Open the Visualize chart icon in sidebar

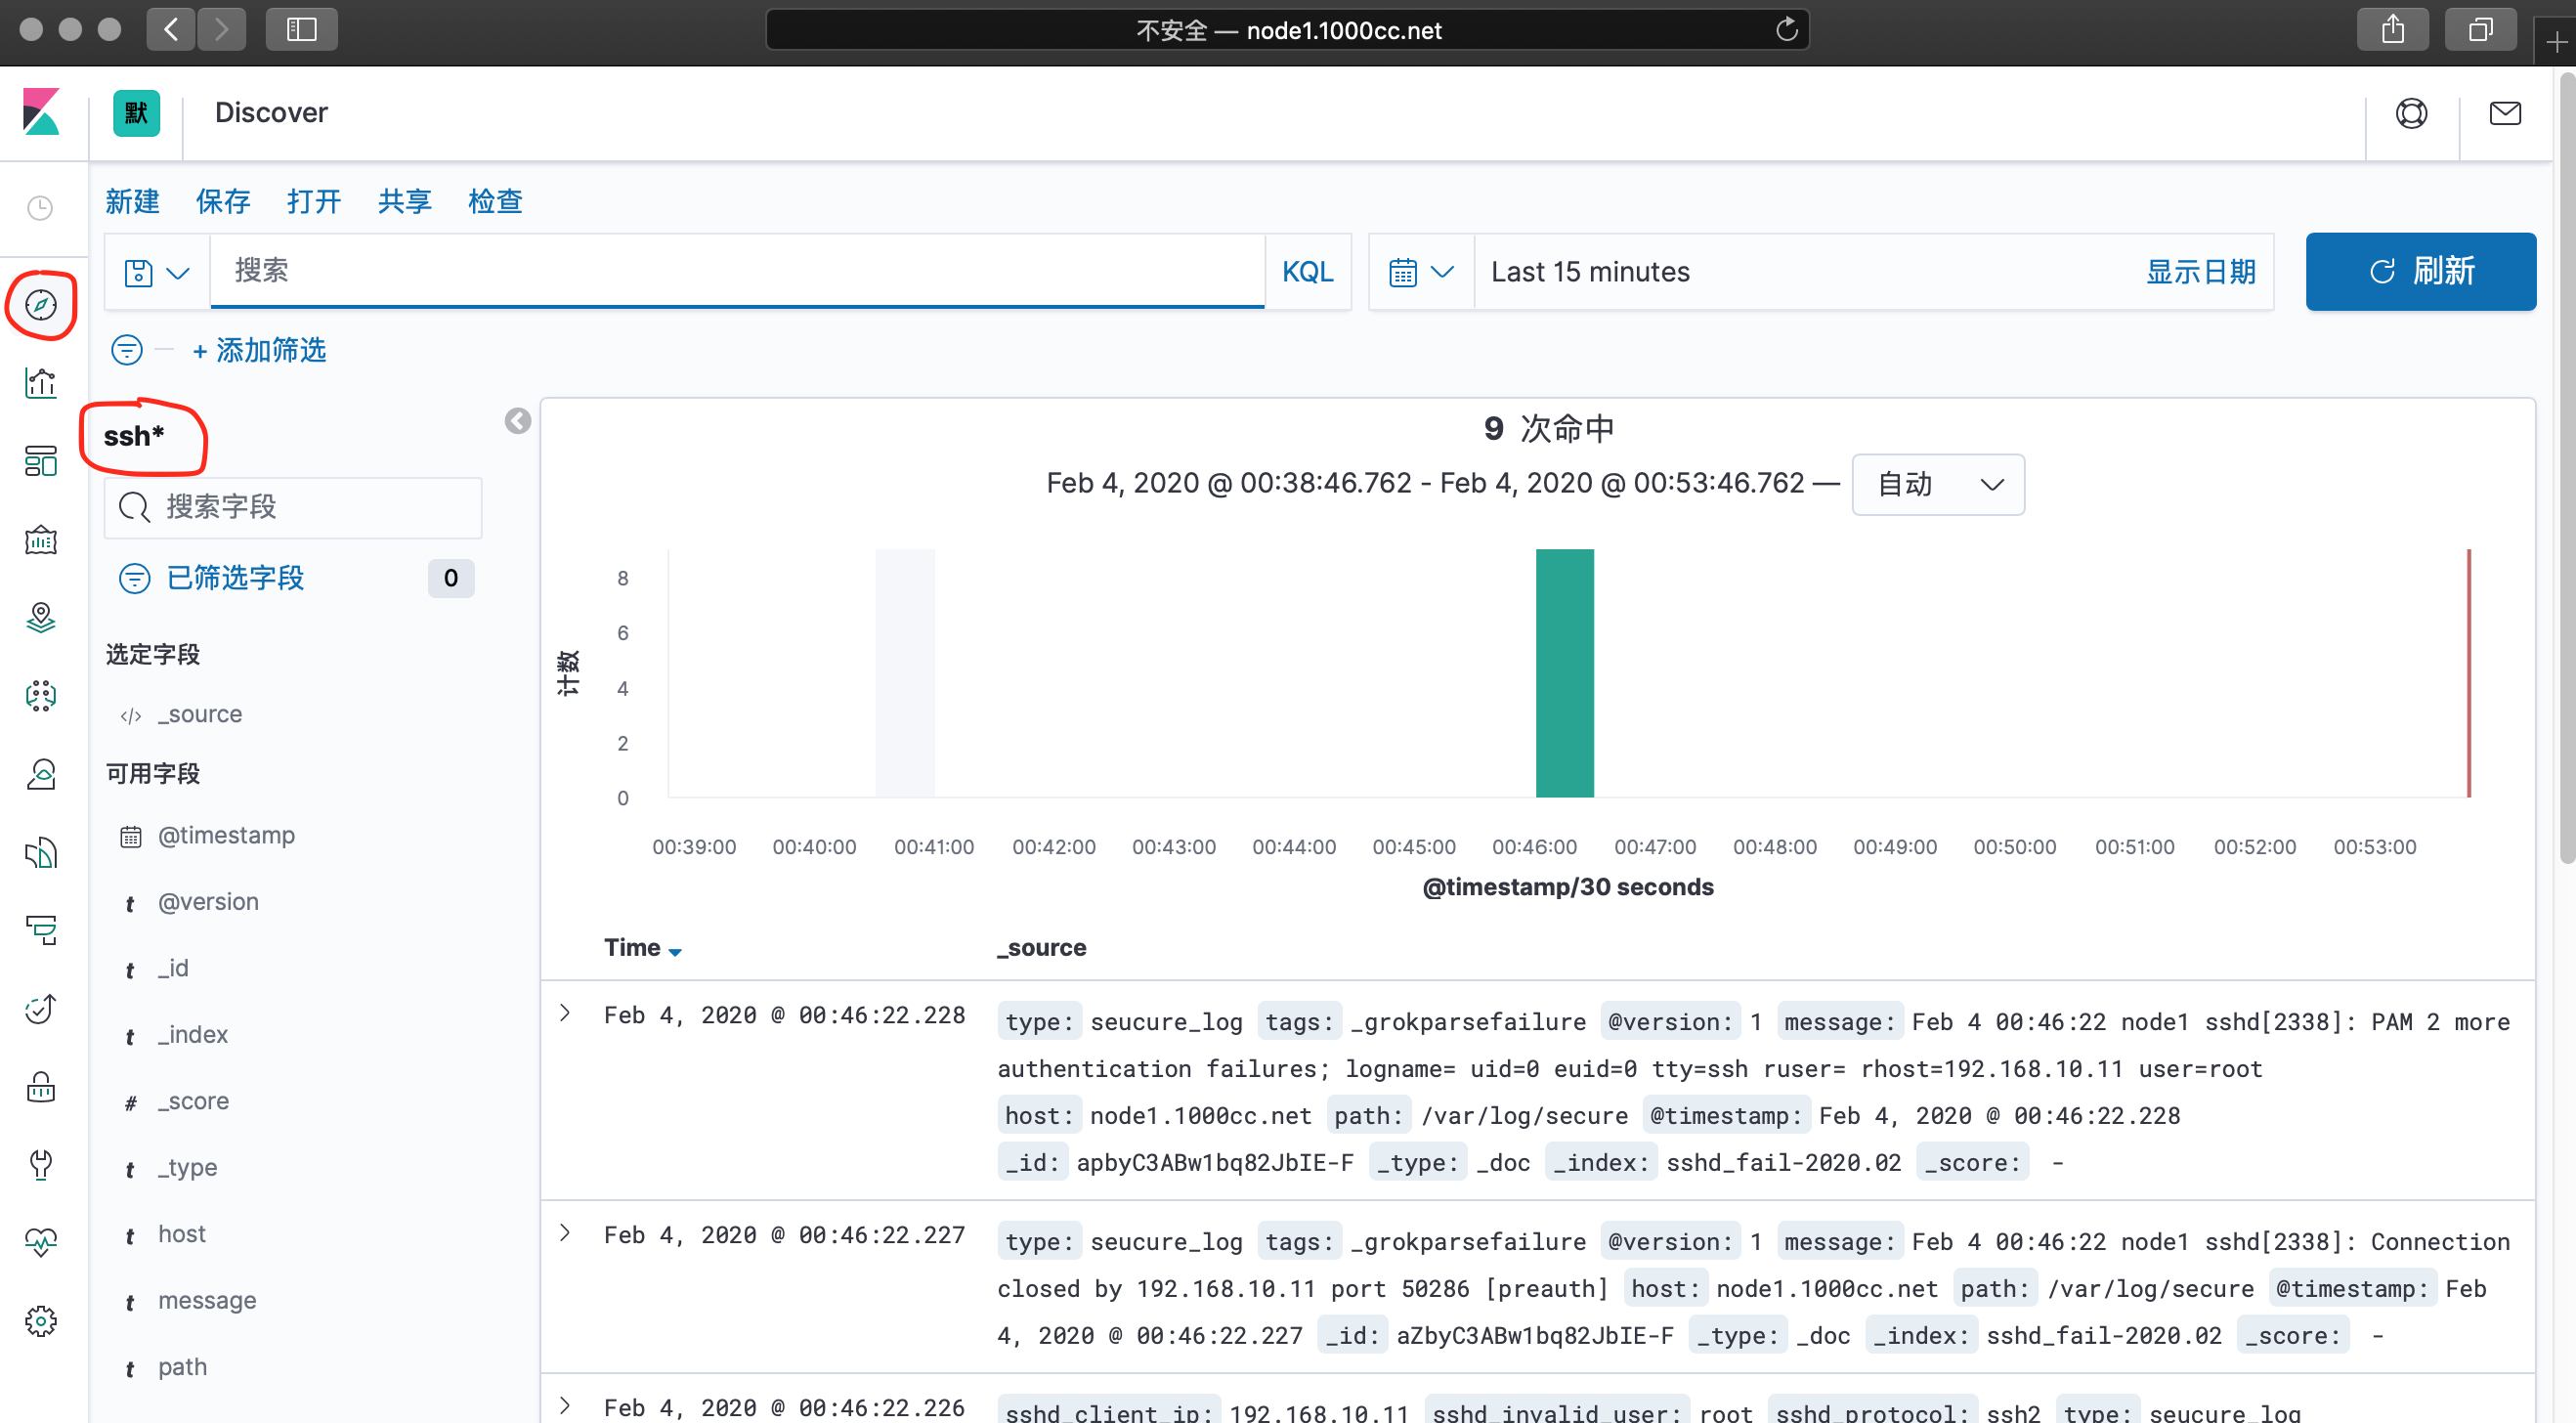(x=41, y=382)
